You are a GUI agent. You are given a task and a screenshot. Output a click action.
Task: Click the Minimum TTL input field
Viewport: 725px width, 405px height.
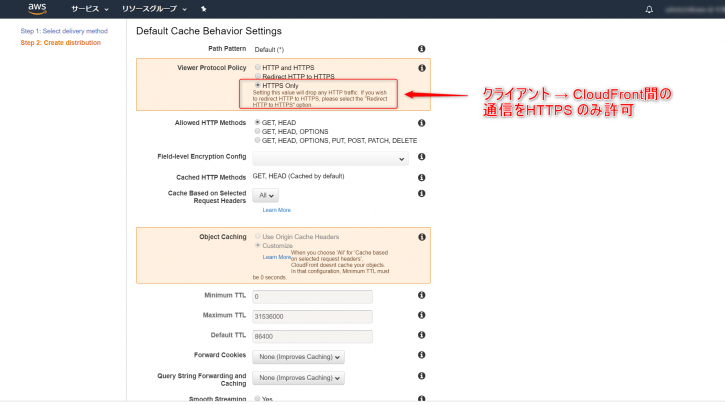pyautogui.click(x=312, y=297)
